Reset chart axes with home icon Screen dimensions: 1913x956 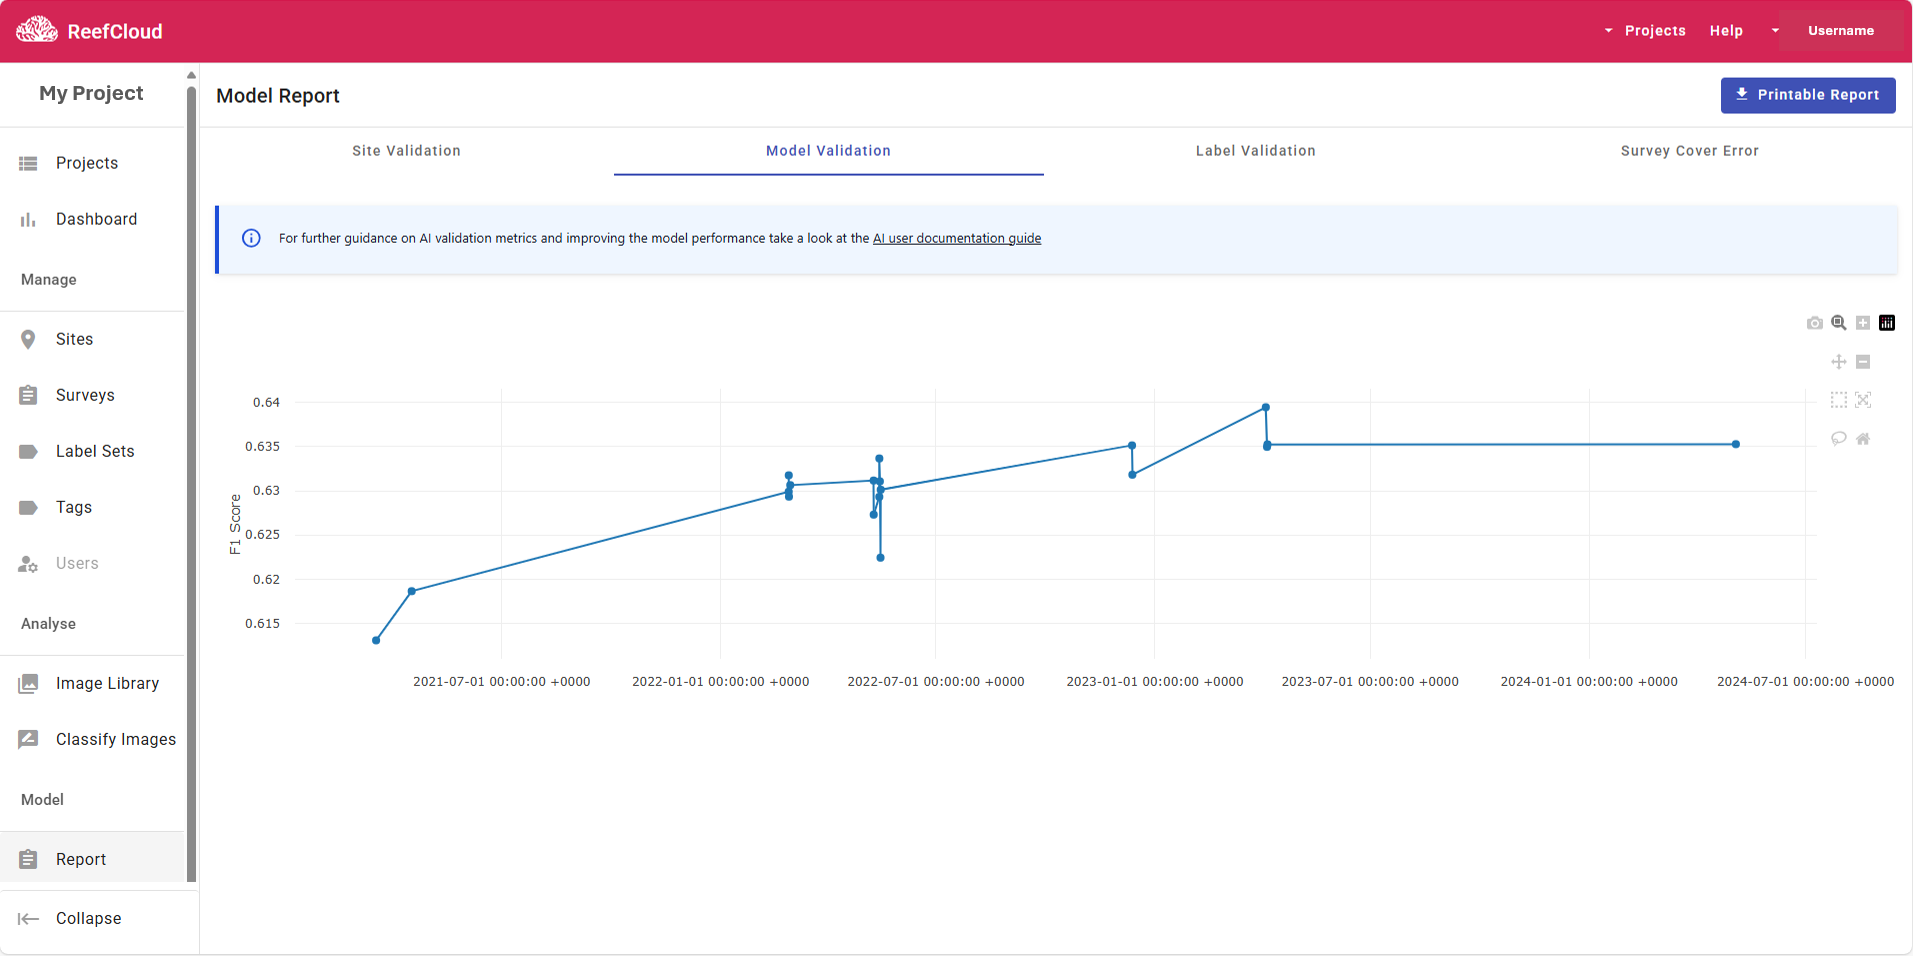coord(1862,438)
